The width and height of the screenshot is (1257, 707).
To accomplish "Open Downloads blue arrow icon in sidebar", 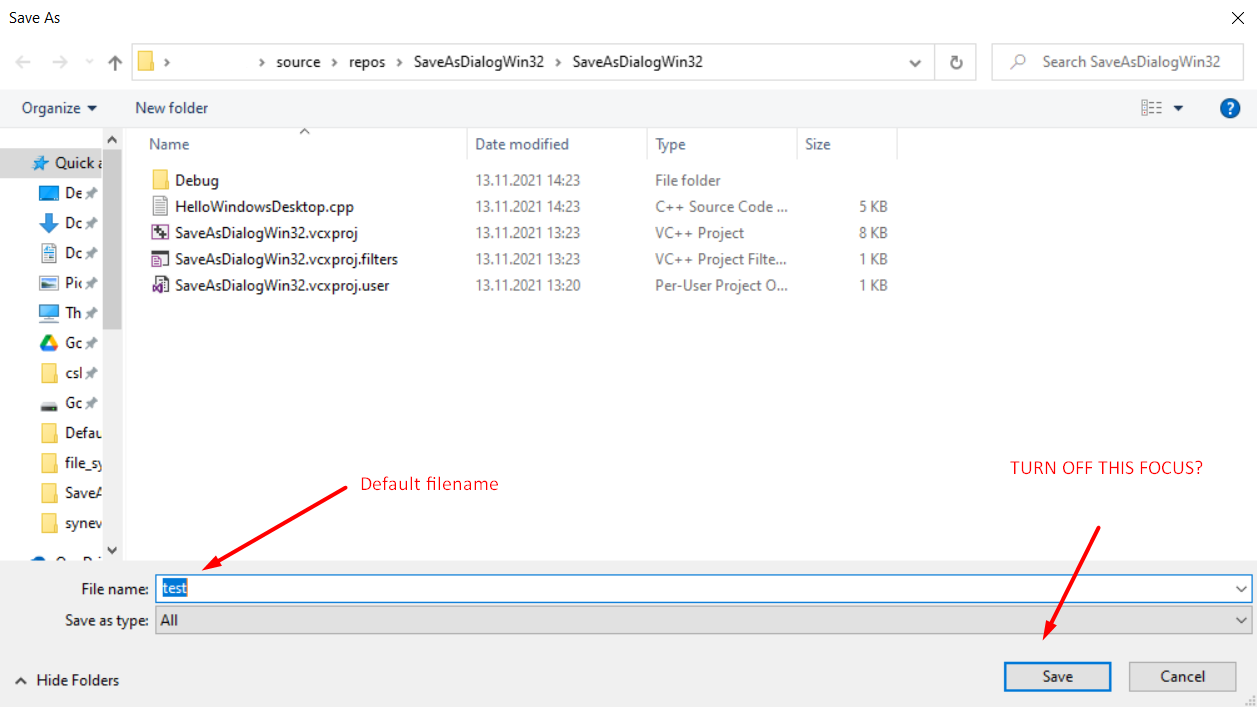I will [49, 223].
